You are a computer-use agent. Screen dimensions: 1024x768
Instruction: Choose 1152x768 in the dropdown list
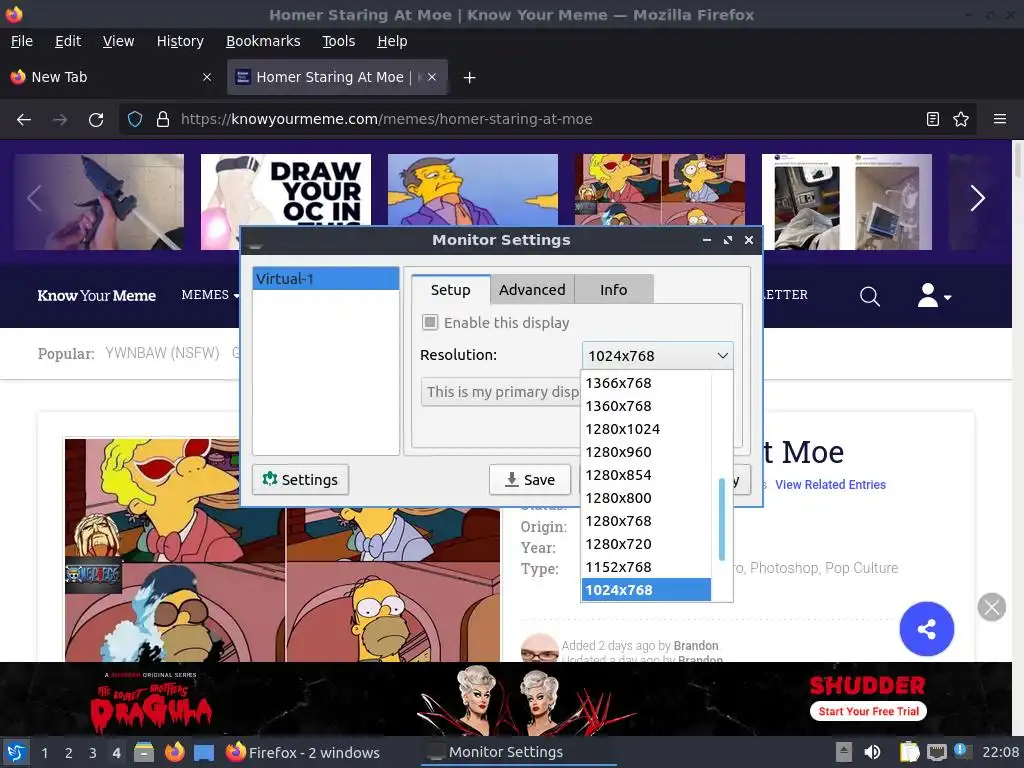[646, 567]
